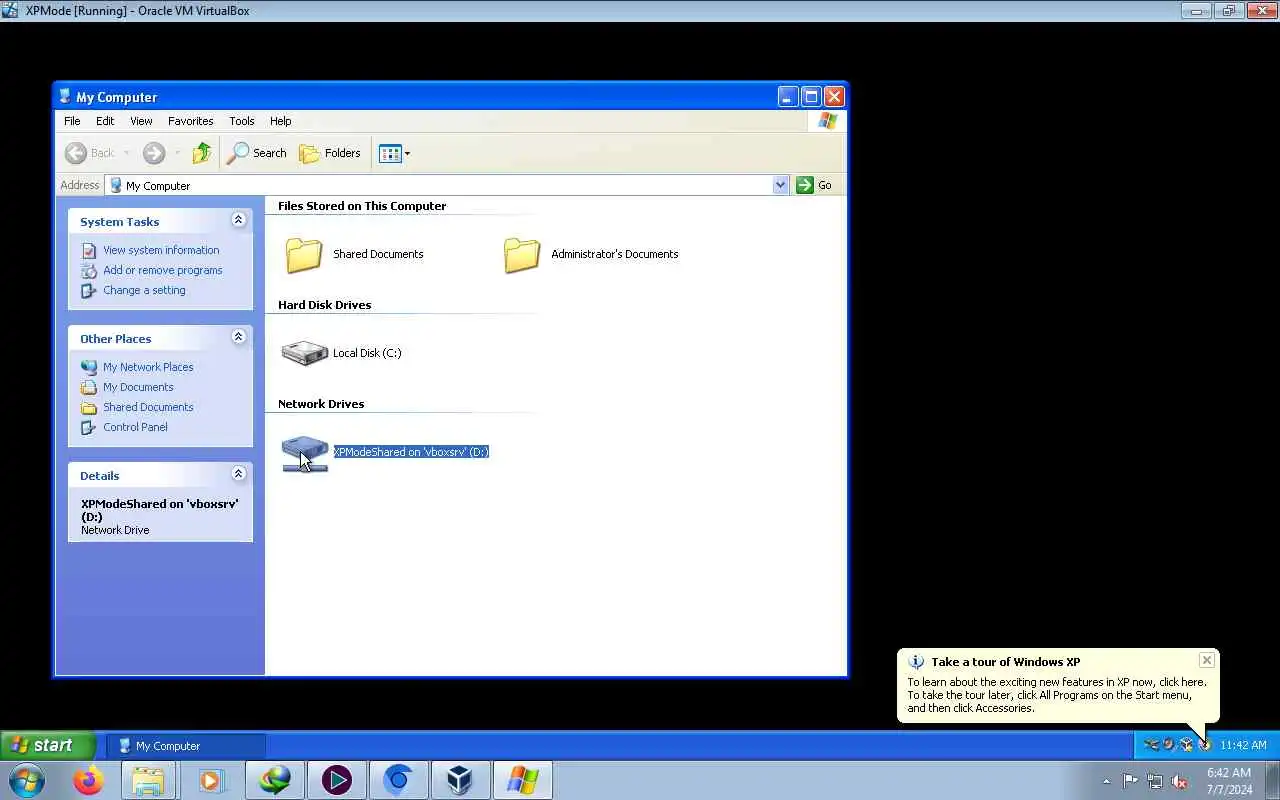Click the XP Start button
The width and height of the screenshot is (1280, 800).
[47, 745]
